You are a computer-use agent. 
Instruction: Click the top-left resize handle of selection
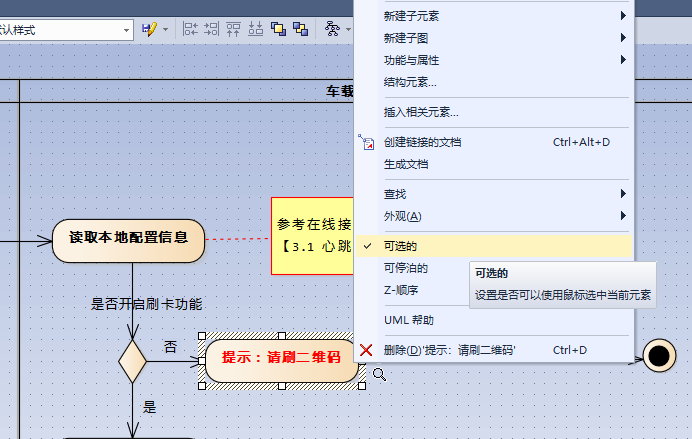202,336
